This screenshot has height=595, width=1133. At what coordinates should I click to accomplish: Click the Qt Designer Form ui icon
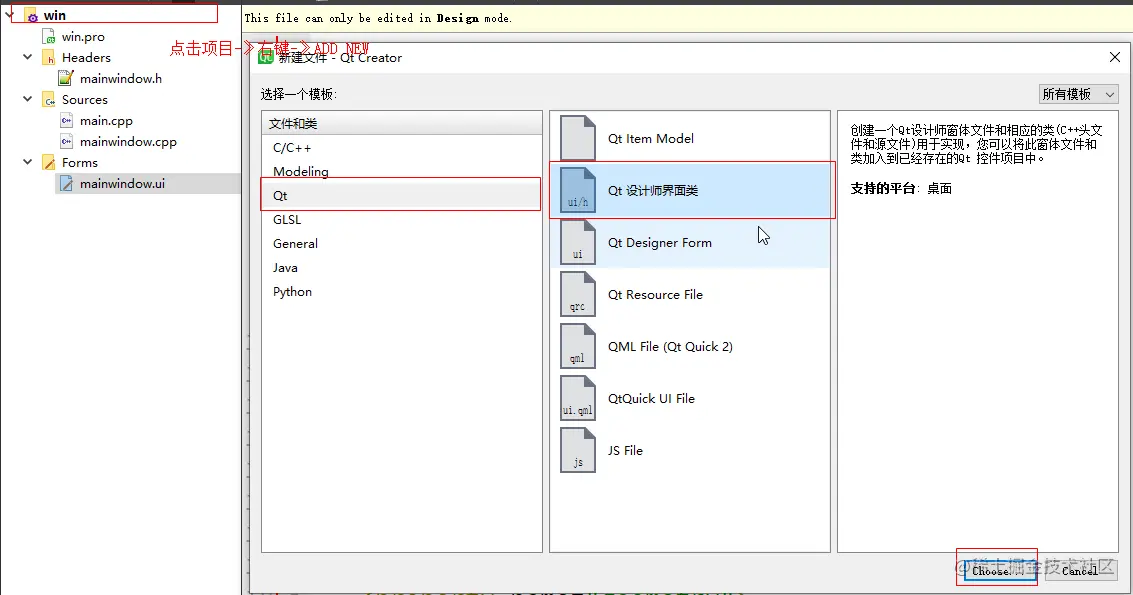[x=578, y=242]
